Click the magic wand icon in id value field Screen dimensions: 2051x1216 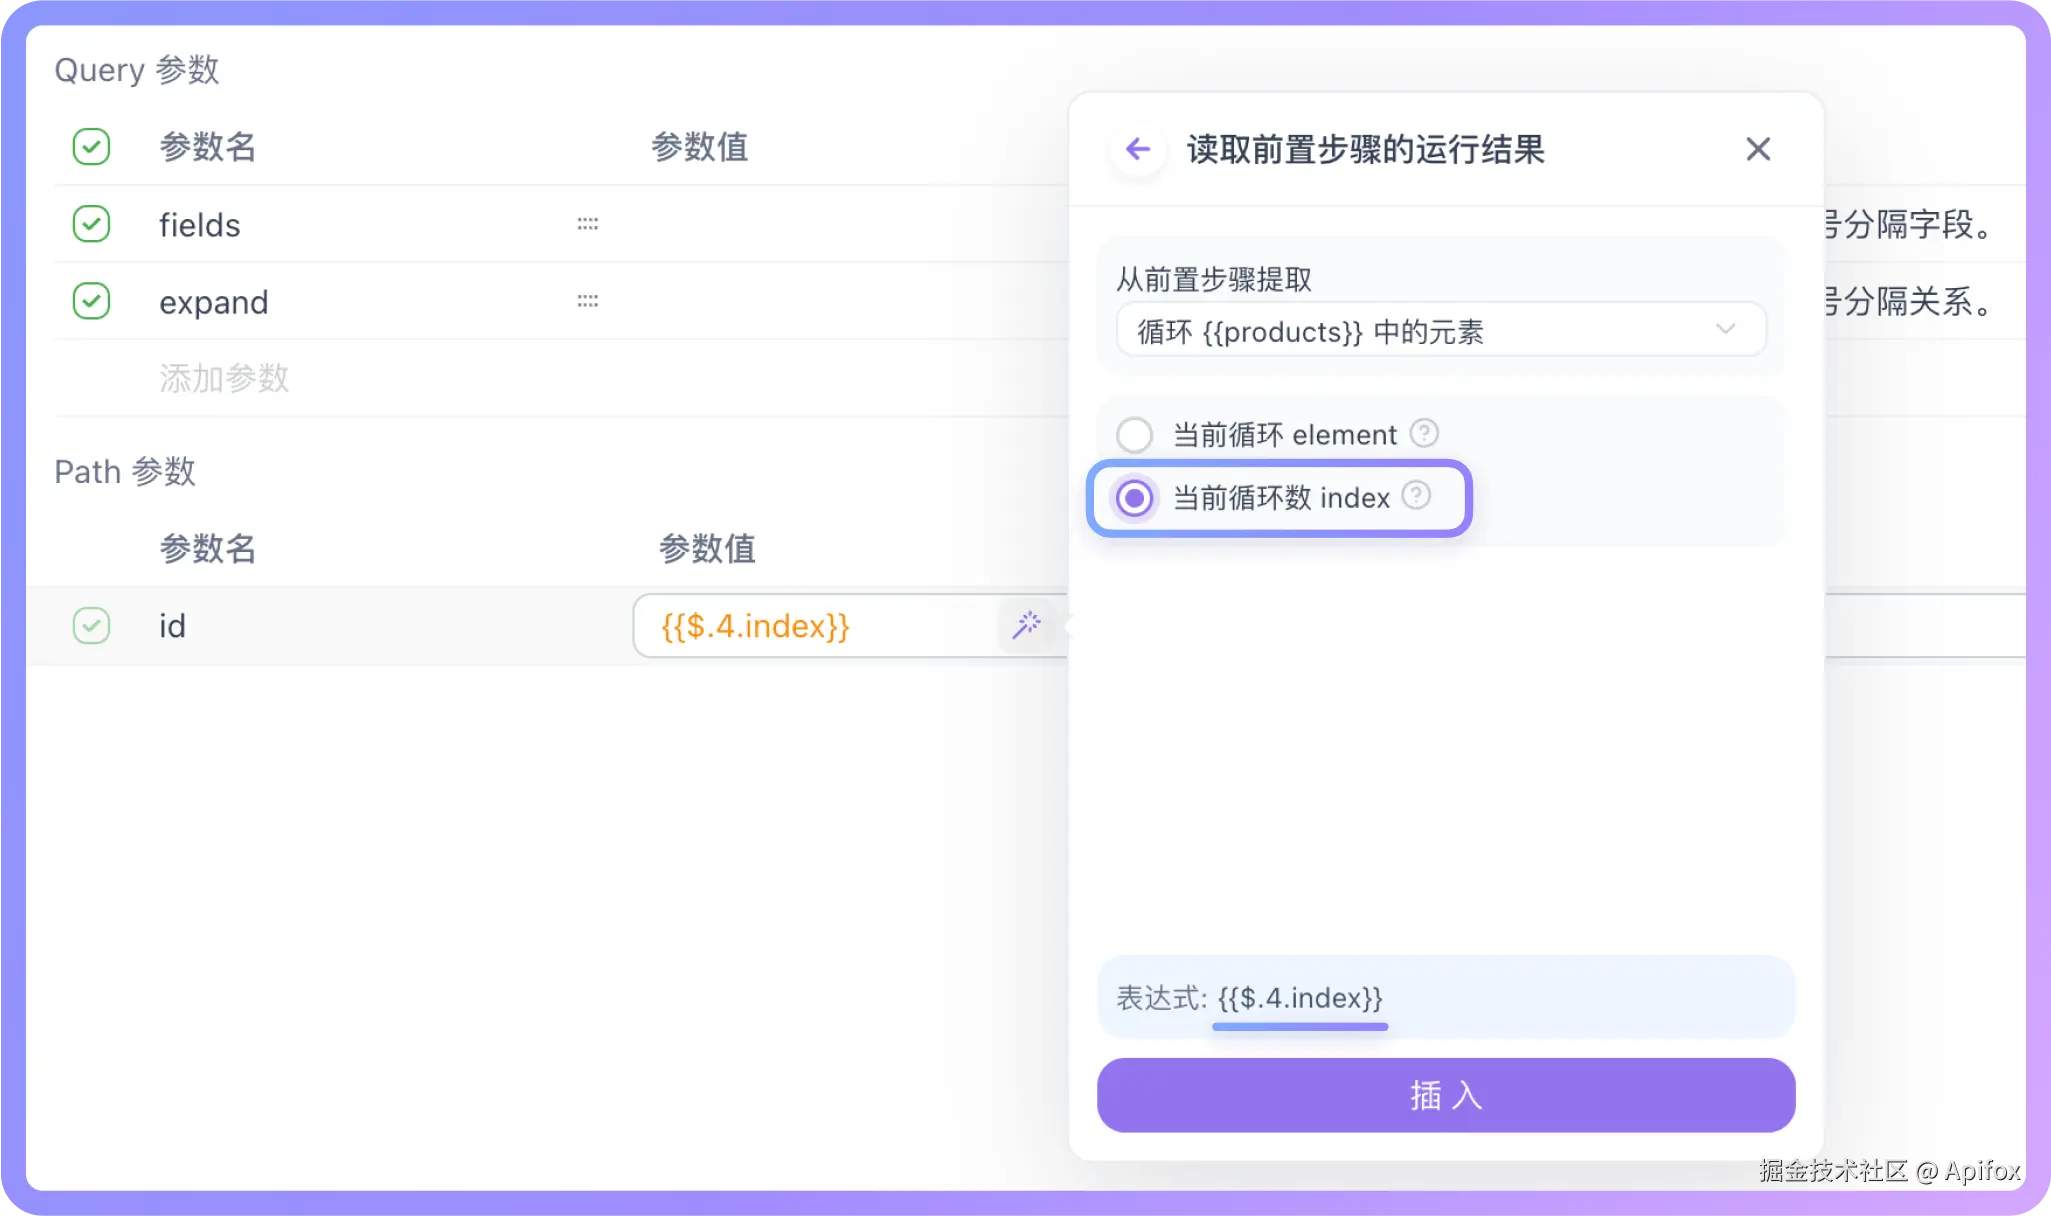pos(1026,625)
